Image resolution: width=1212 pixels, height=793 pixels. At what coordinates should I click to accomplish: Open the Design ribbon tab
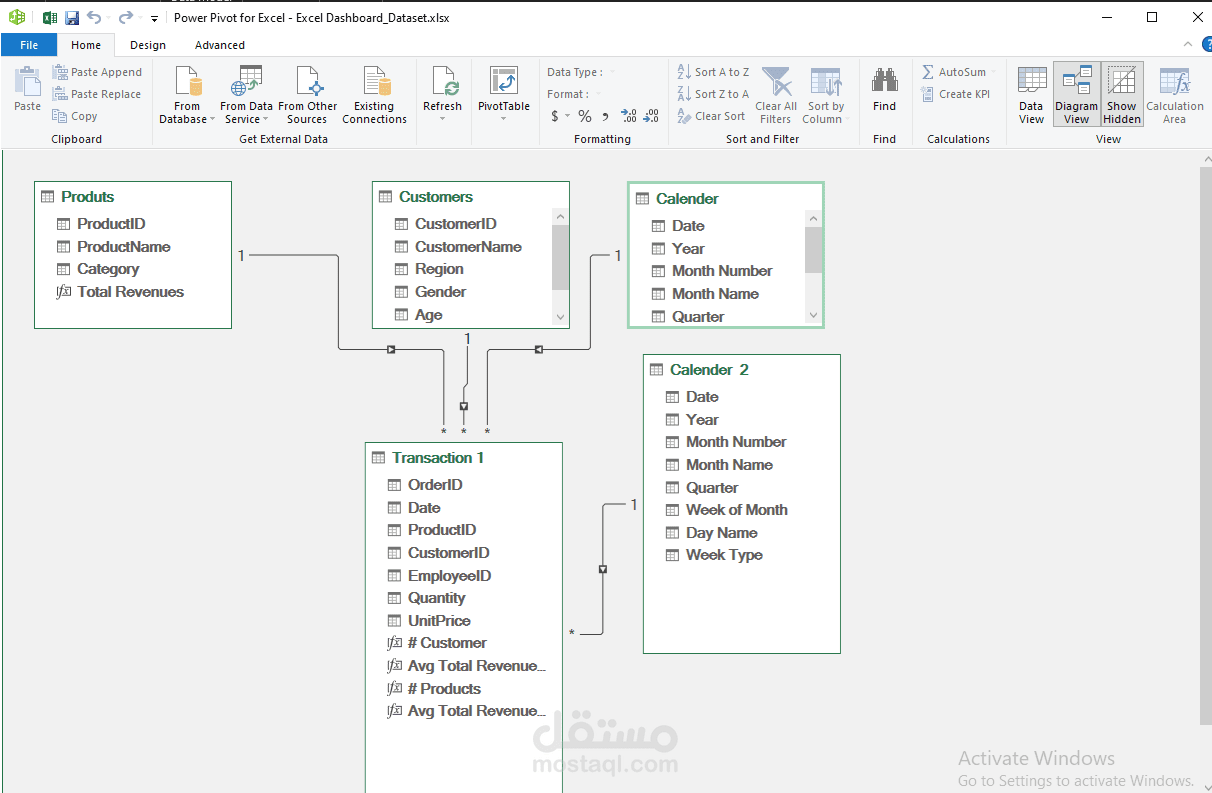coord(148,45)
